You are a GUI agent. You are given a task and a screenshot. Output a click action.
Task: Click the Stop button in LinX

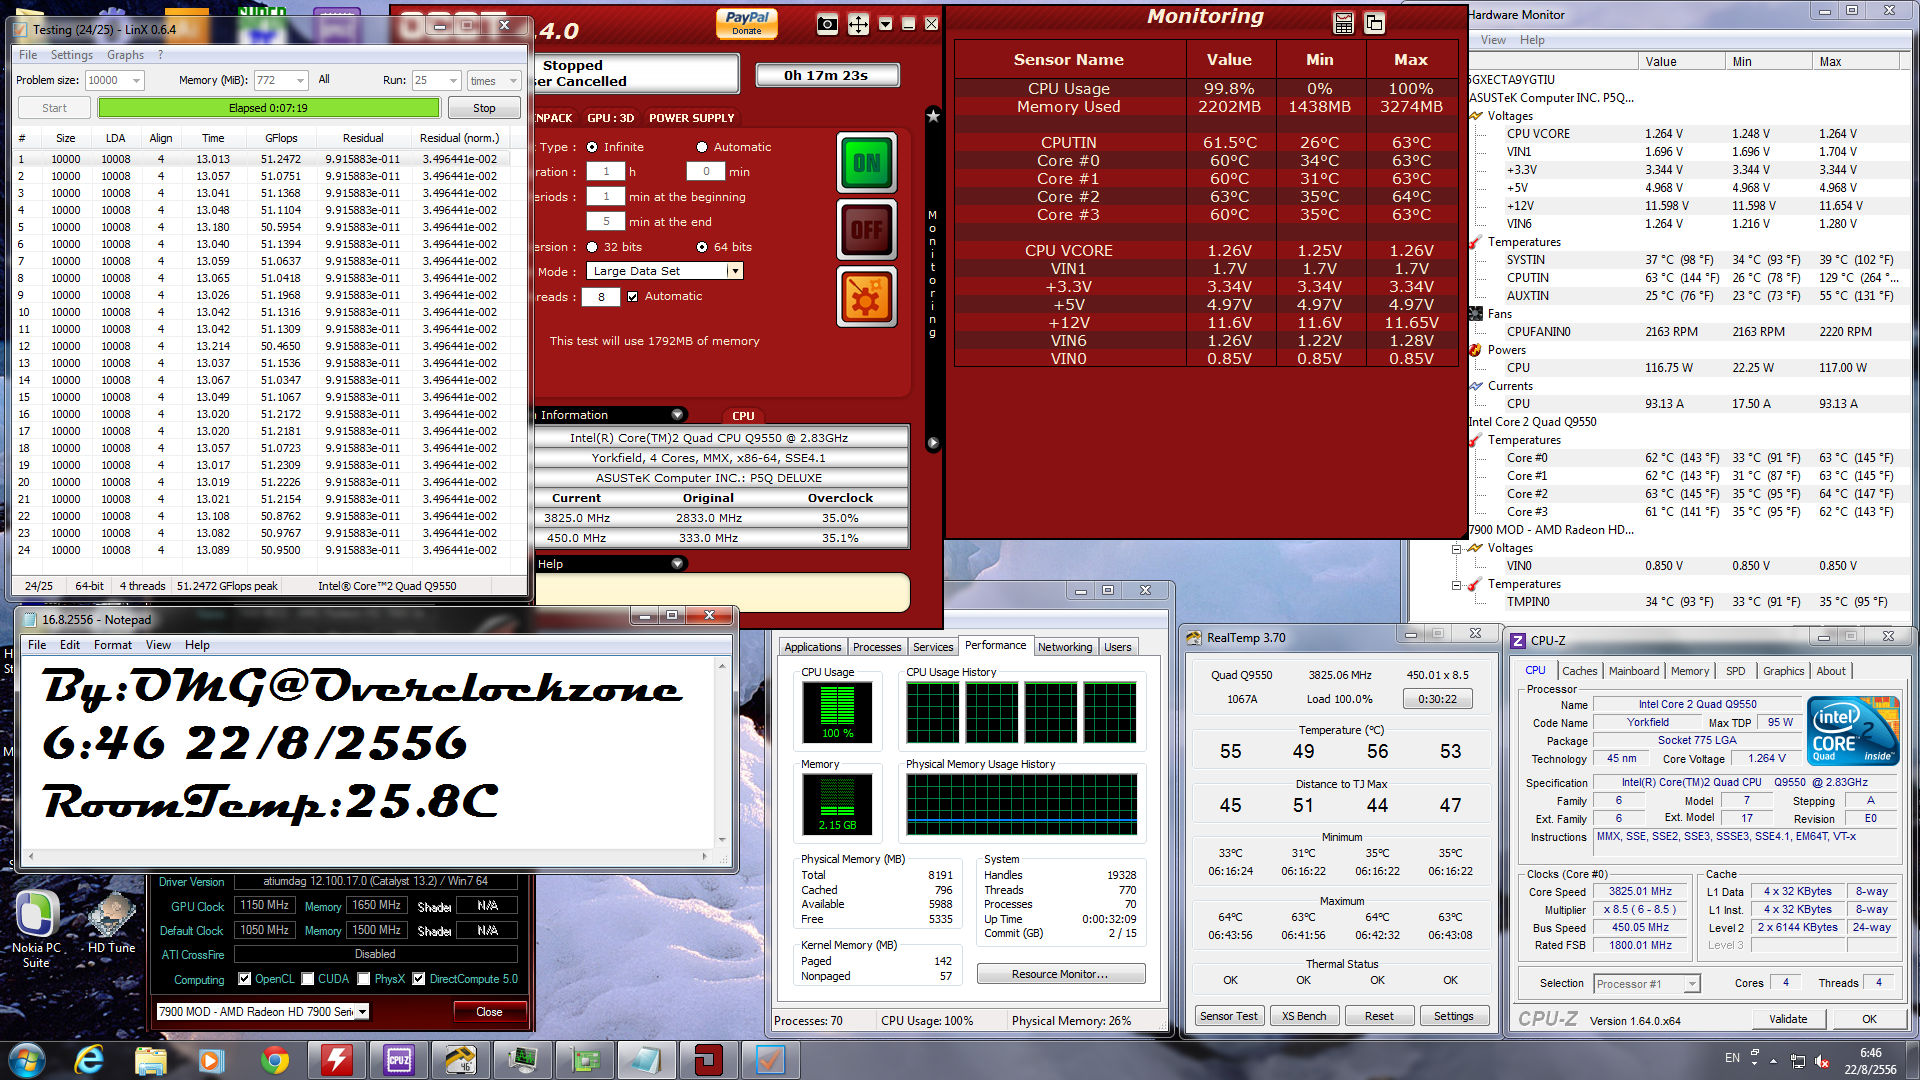tap(484, 108)
